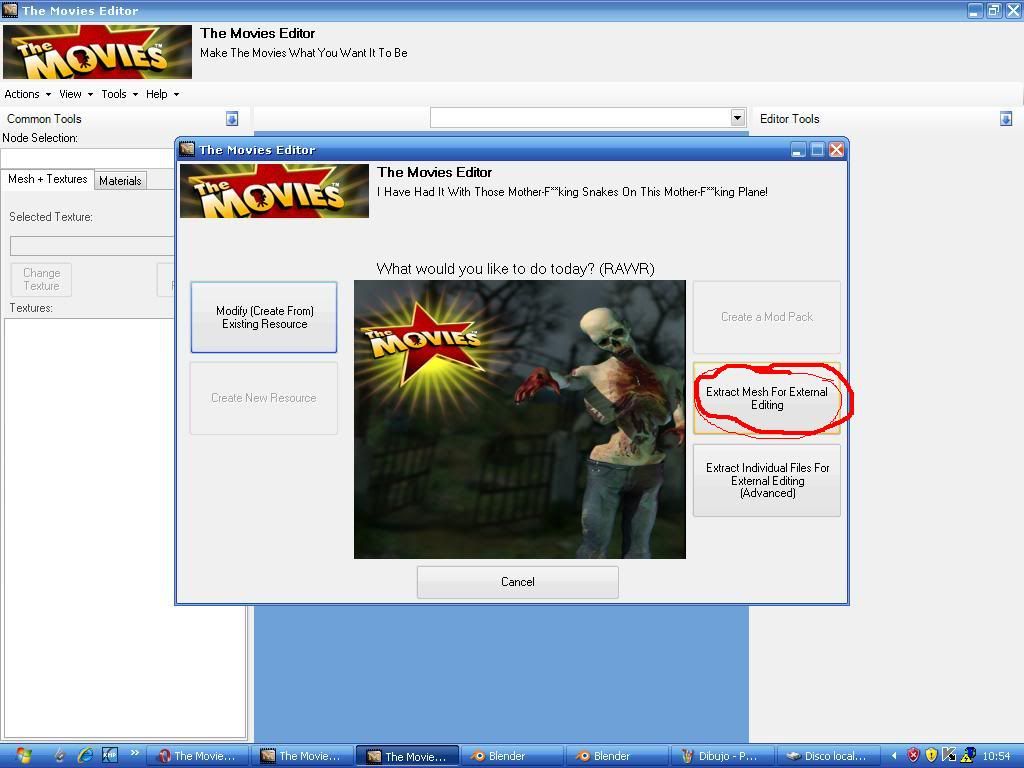Minimize the main Movies Editor window

[x=975, y=10]
